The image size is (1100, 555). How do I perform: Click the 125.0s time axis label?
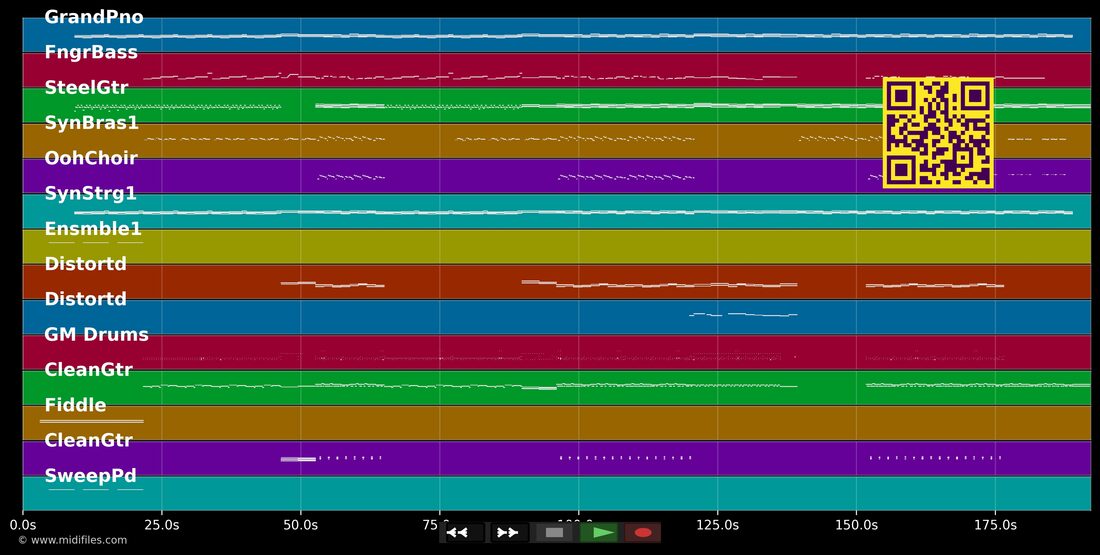pyautogui.click(x=718, y=524)
